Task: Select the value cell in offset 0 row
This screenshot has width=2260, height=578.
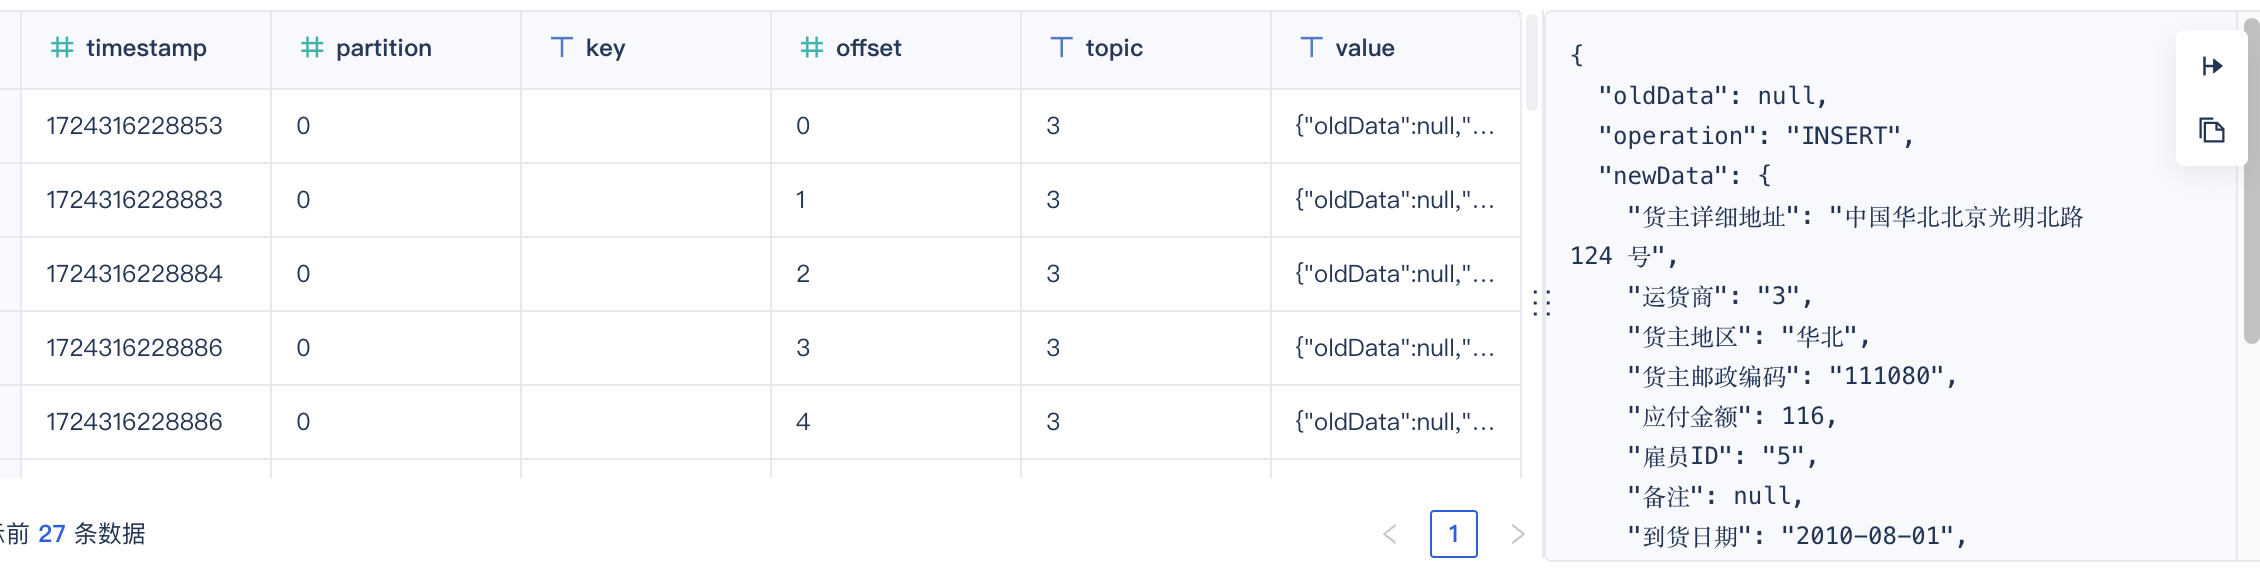Action: [1396, 126]
